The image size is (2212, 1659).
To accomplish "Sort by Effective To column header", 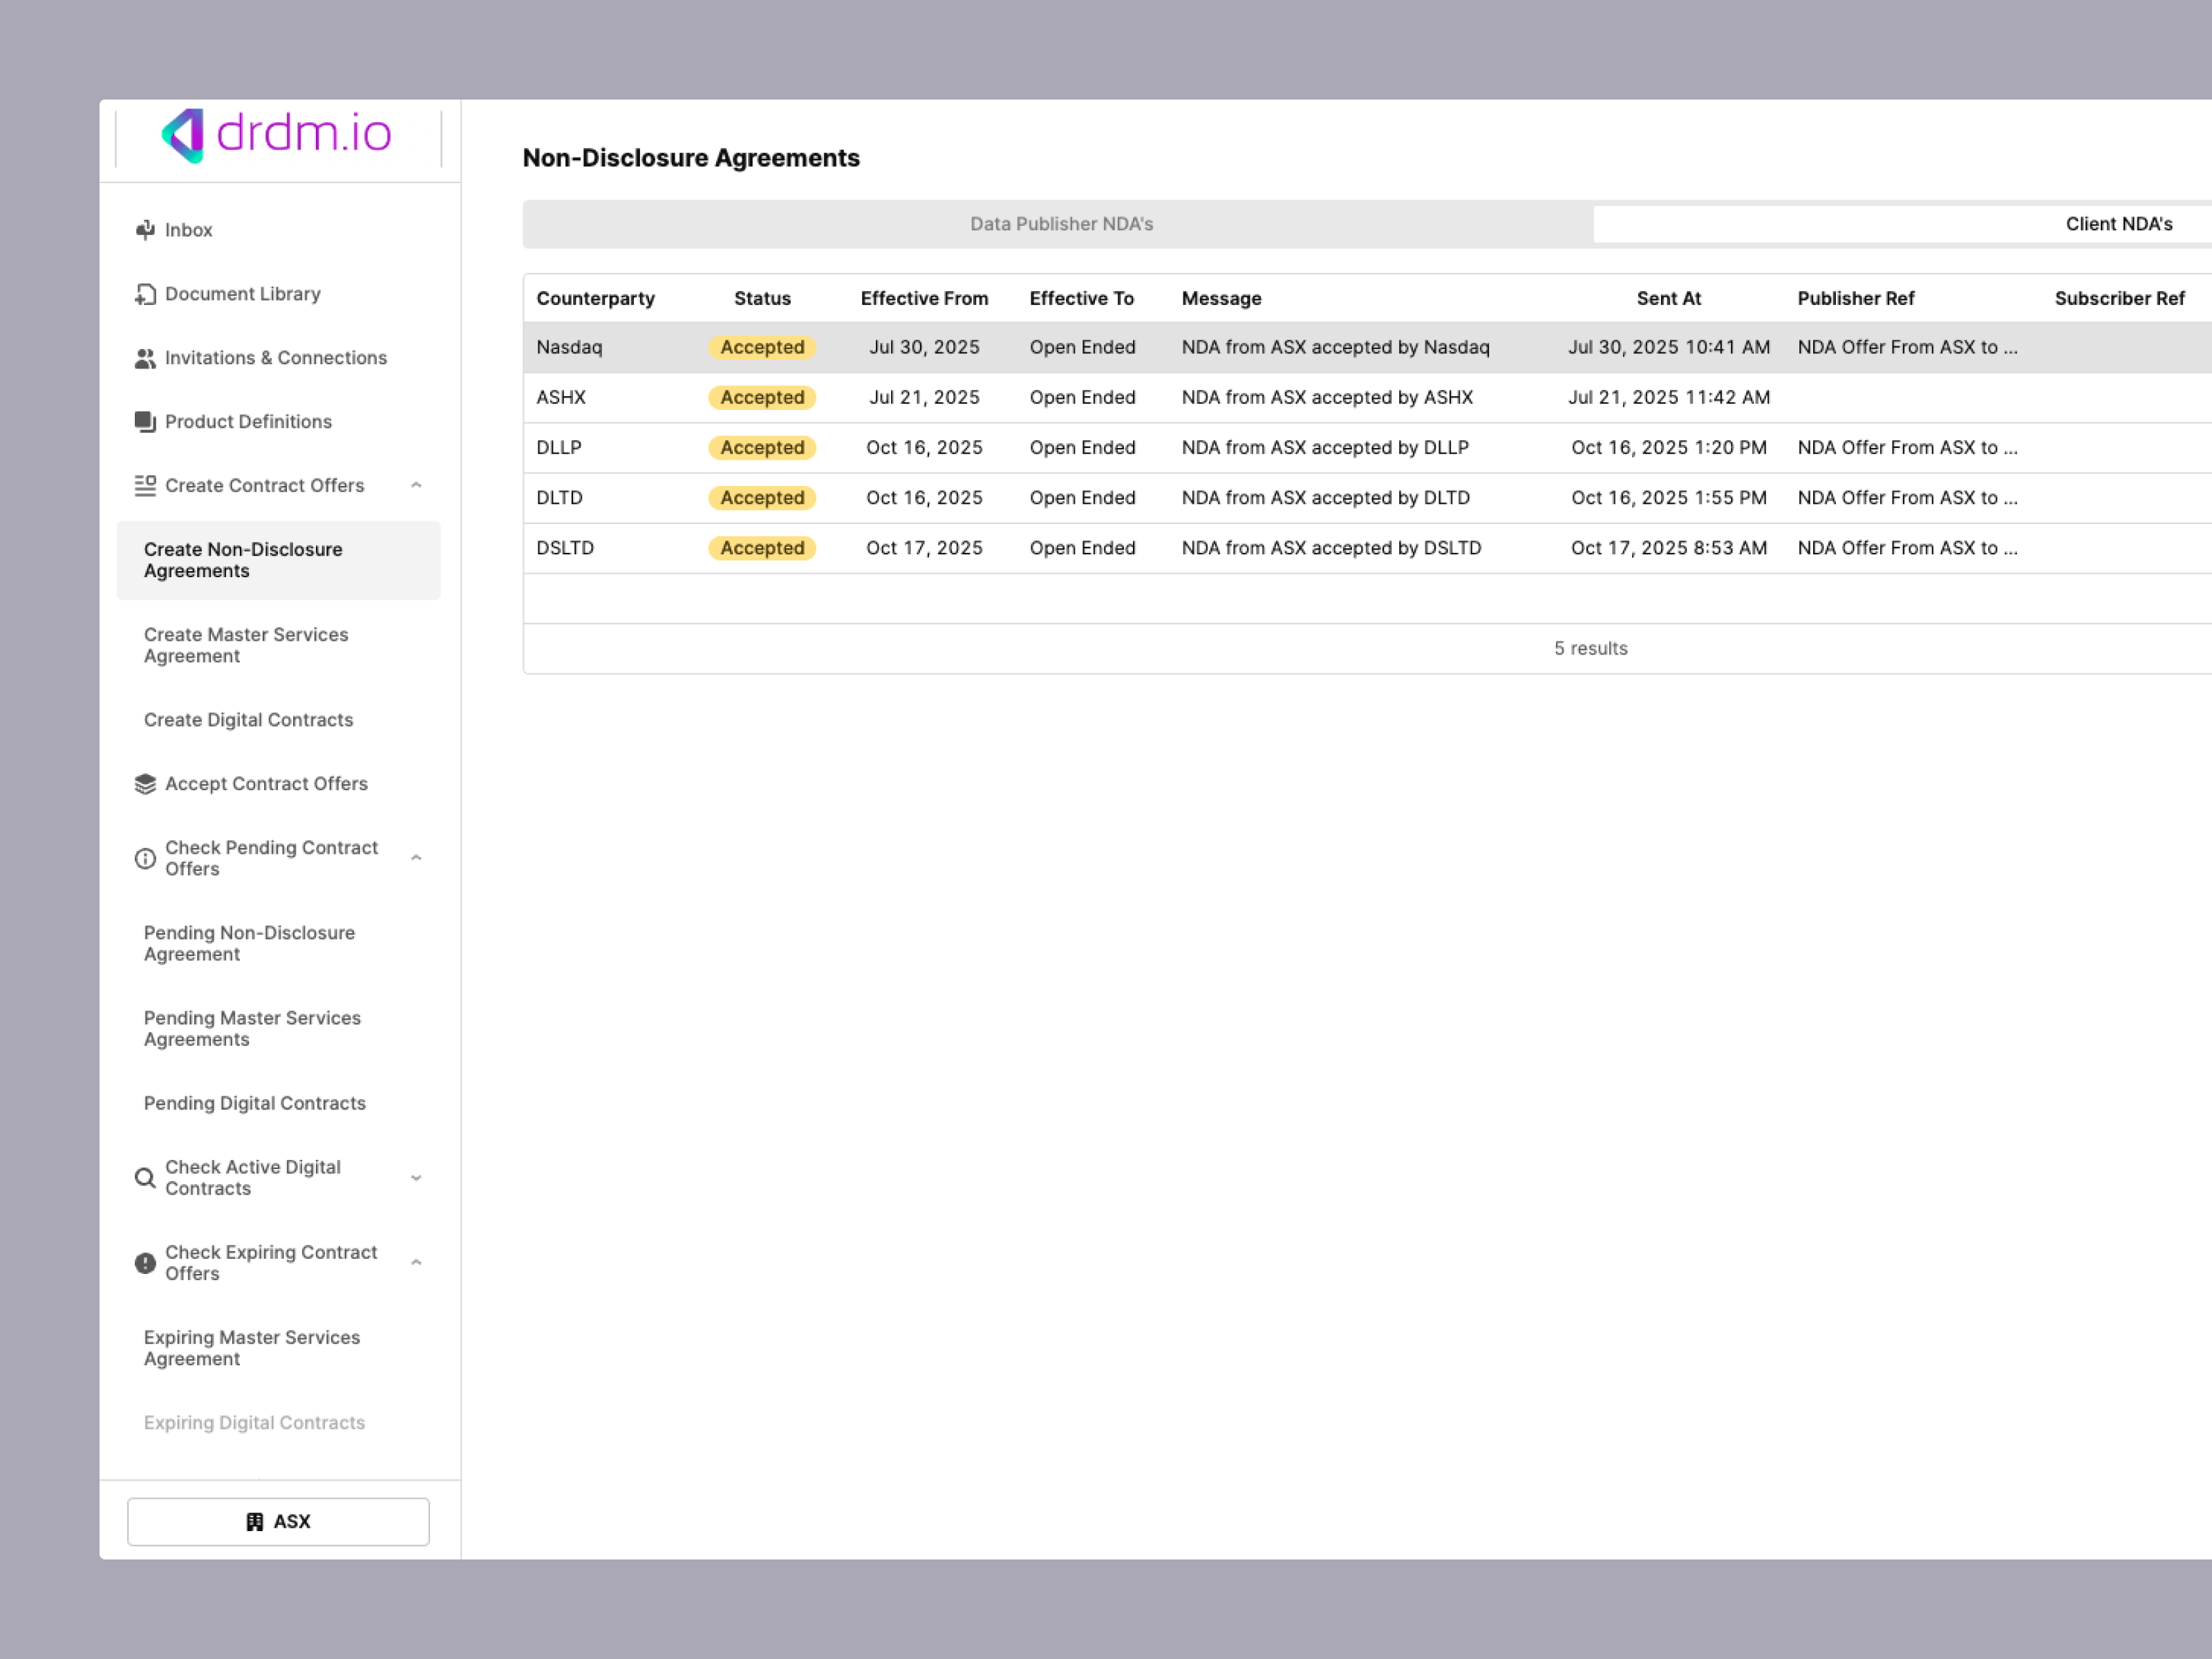I will click(x=1081, y=298).
